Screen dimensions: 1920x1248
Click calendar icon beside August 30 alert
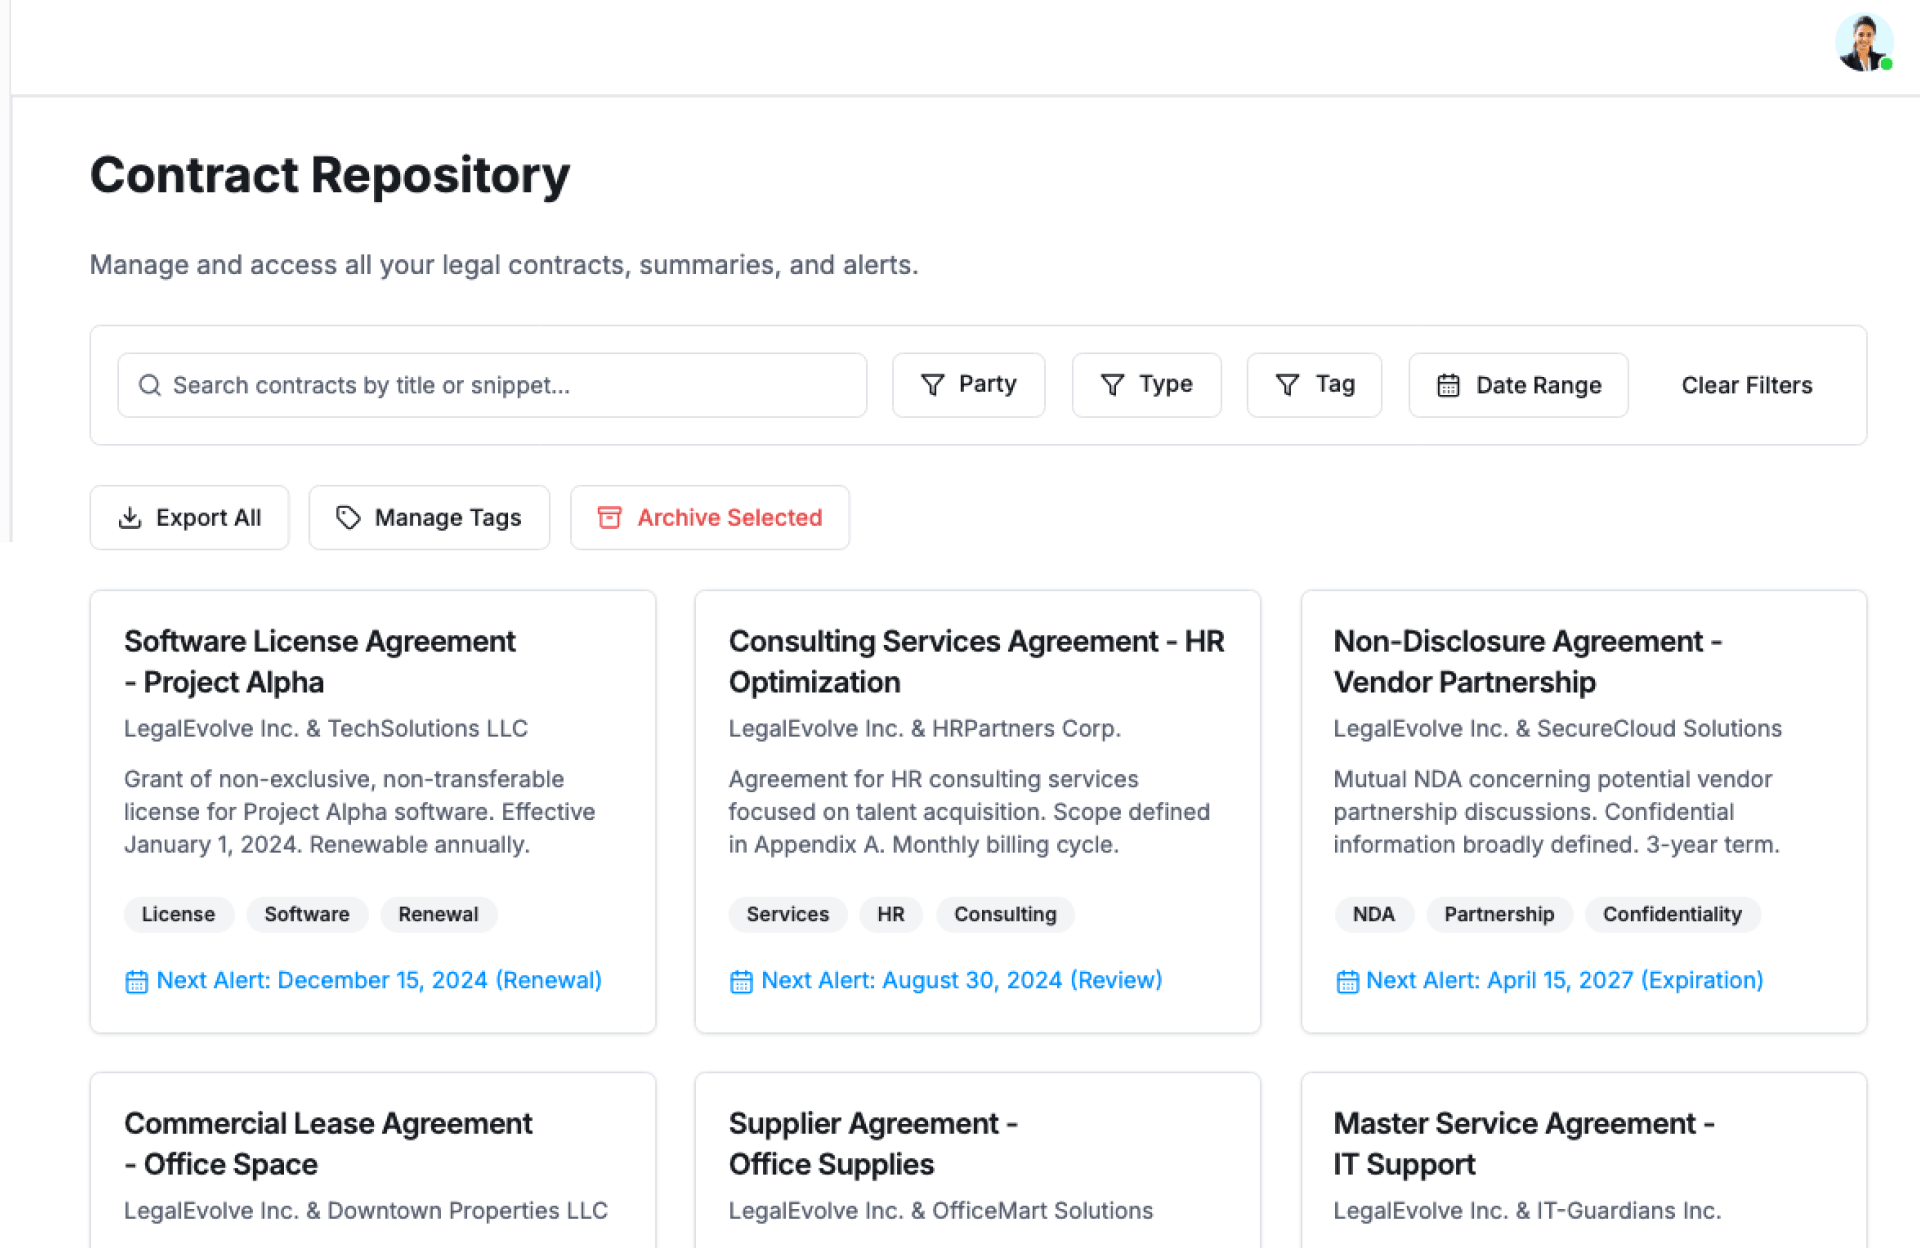click(x=741, y=982)
